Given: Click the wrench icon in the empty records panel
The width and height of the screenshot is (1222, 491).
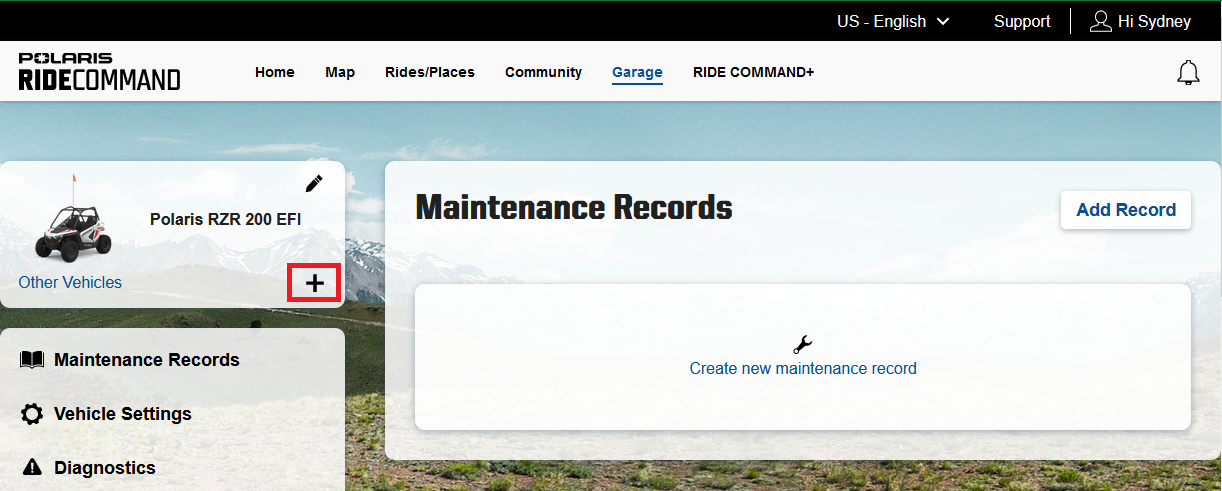Looking at the screenshot, I should coord(802,345).
